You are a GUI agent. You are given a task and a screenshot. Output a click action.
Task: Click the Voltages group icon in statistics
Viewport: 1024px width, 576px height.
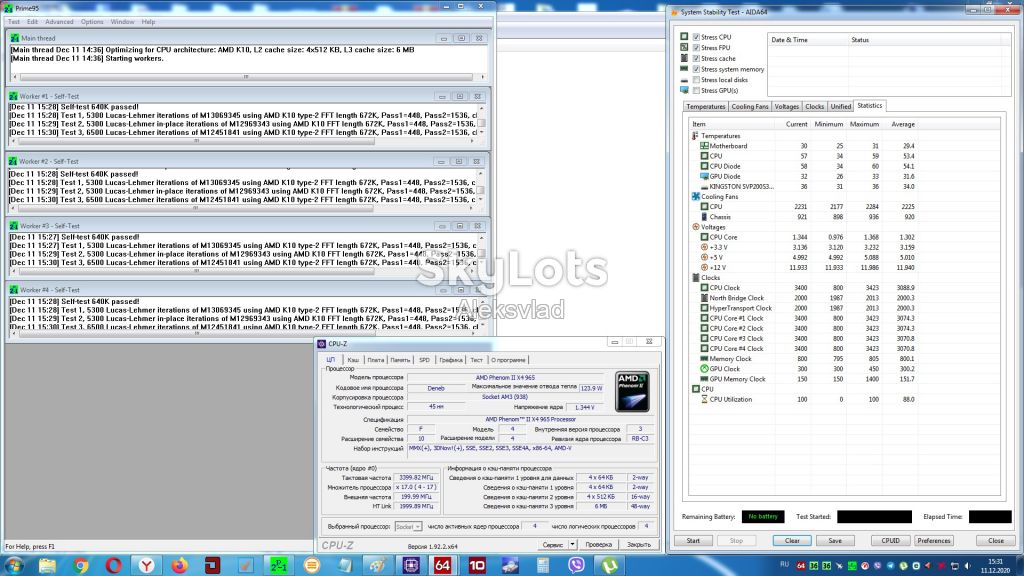point(696,227)
